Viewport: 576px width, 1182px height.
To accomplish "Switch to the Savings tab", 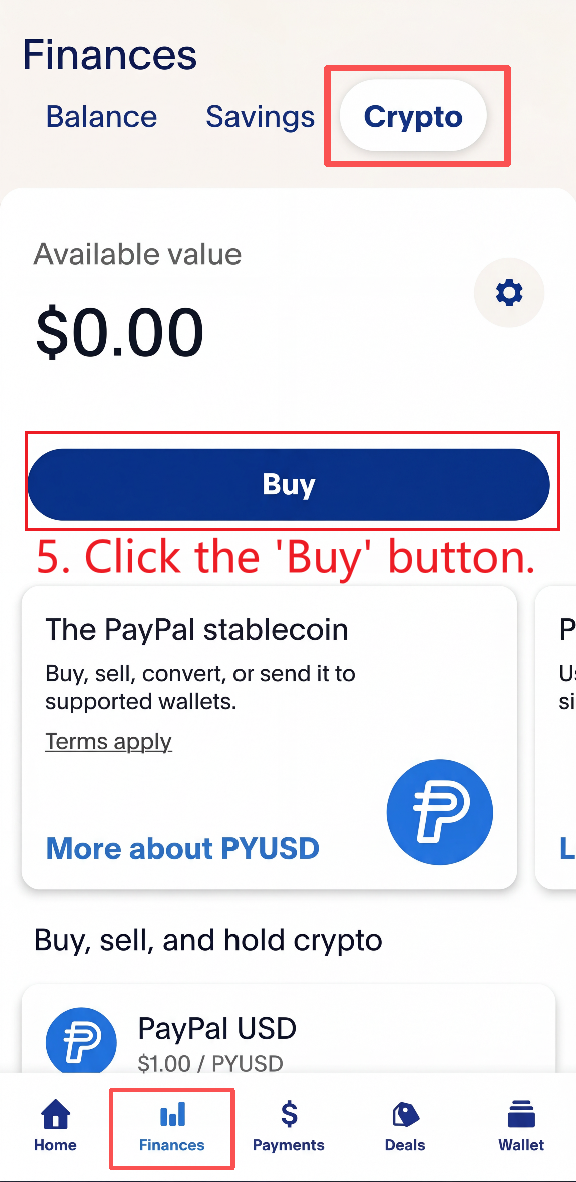I will (260, 117).
